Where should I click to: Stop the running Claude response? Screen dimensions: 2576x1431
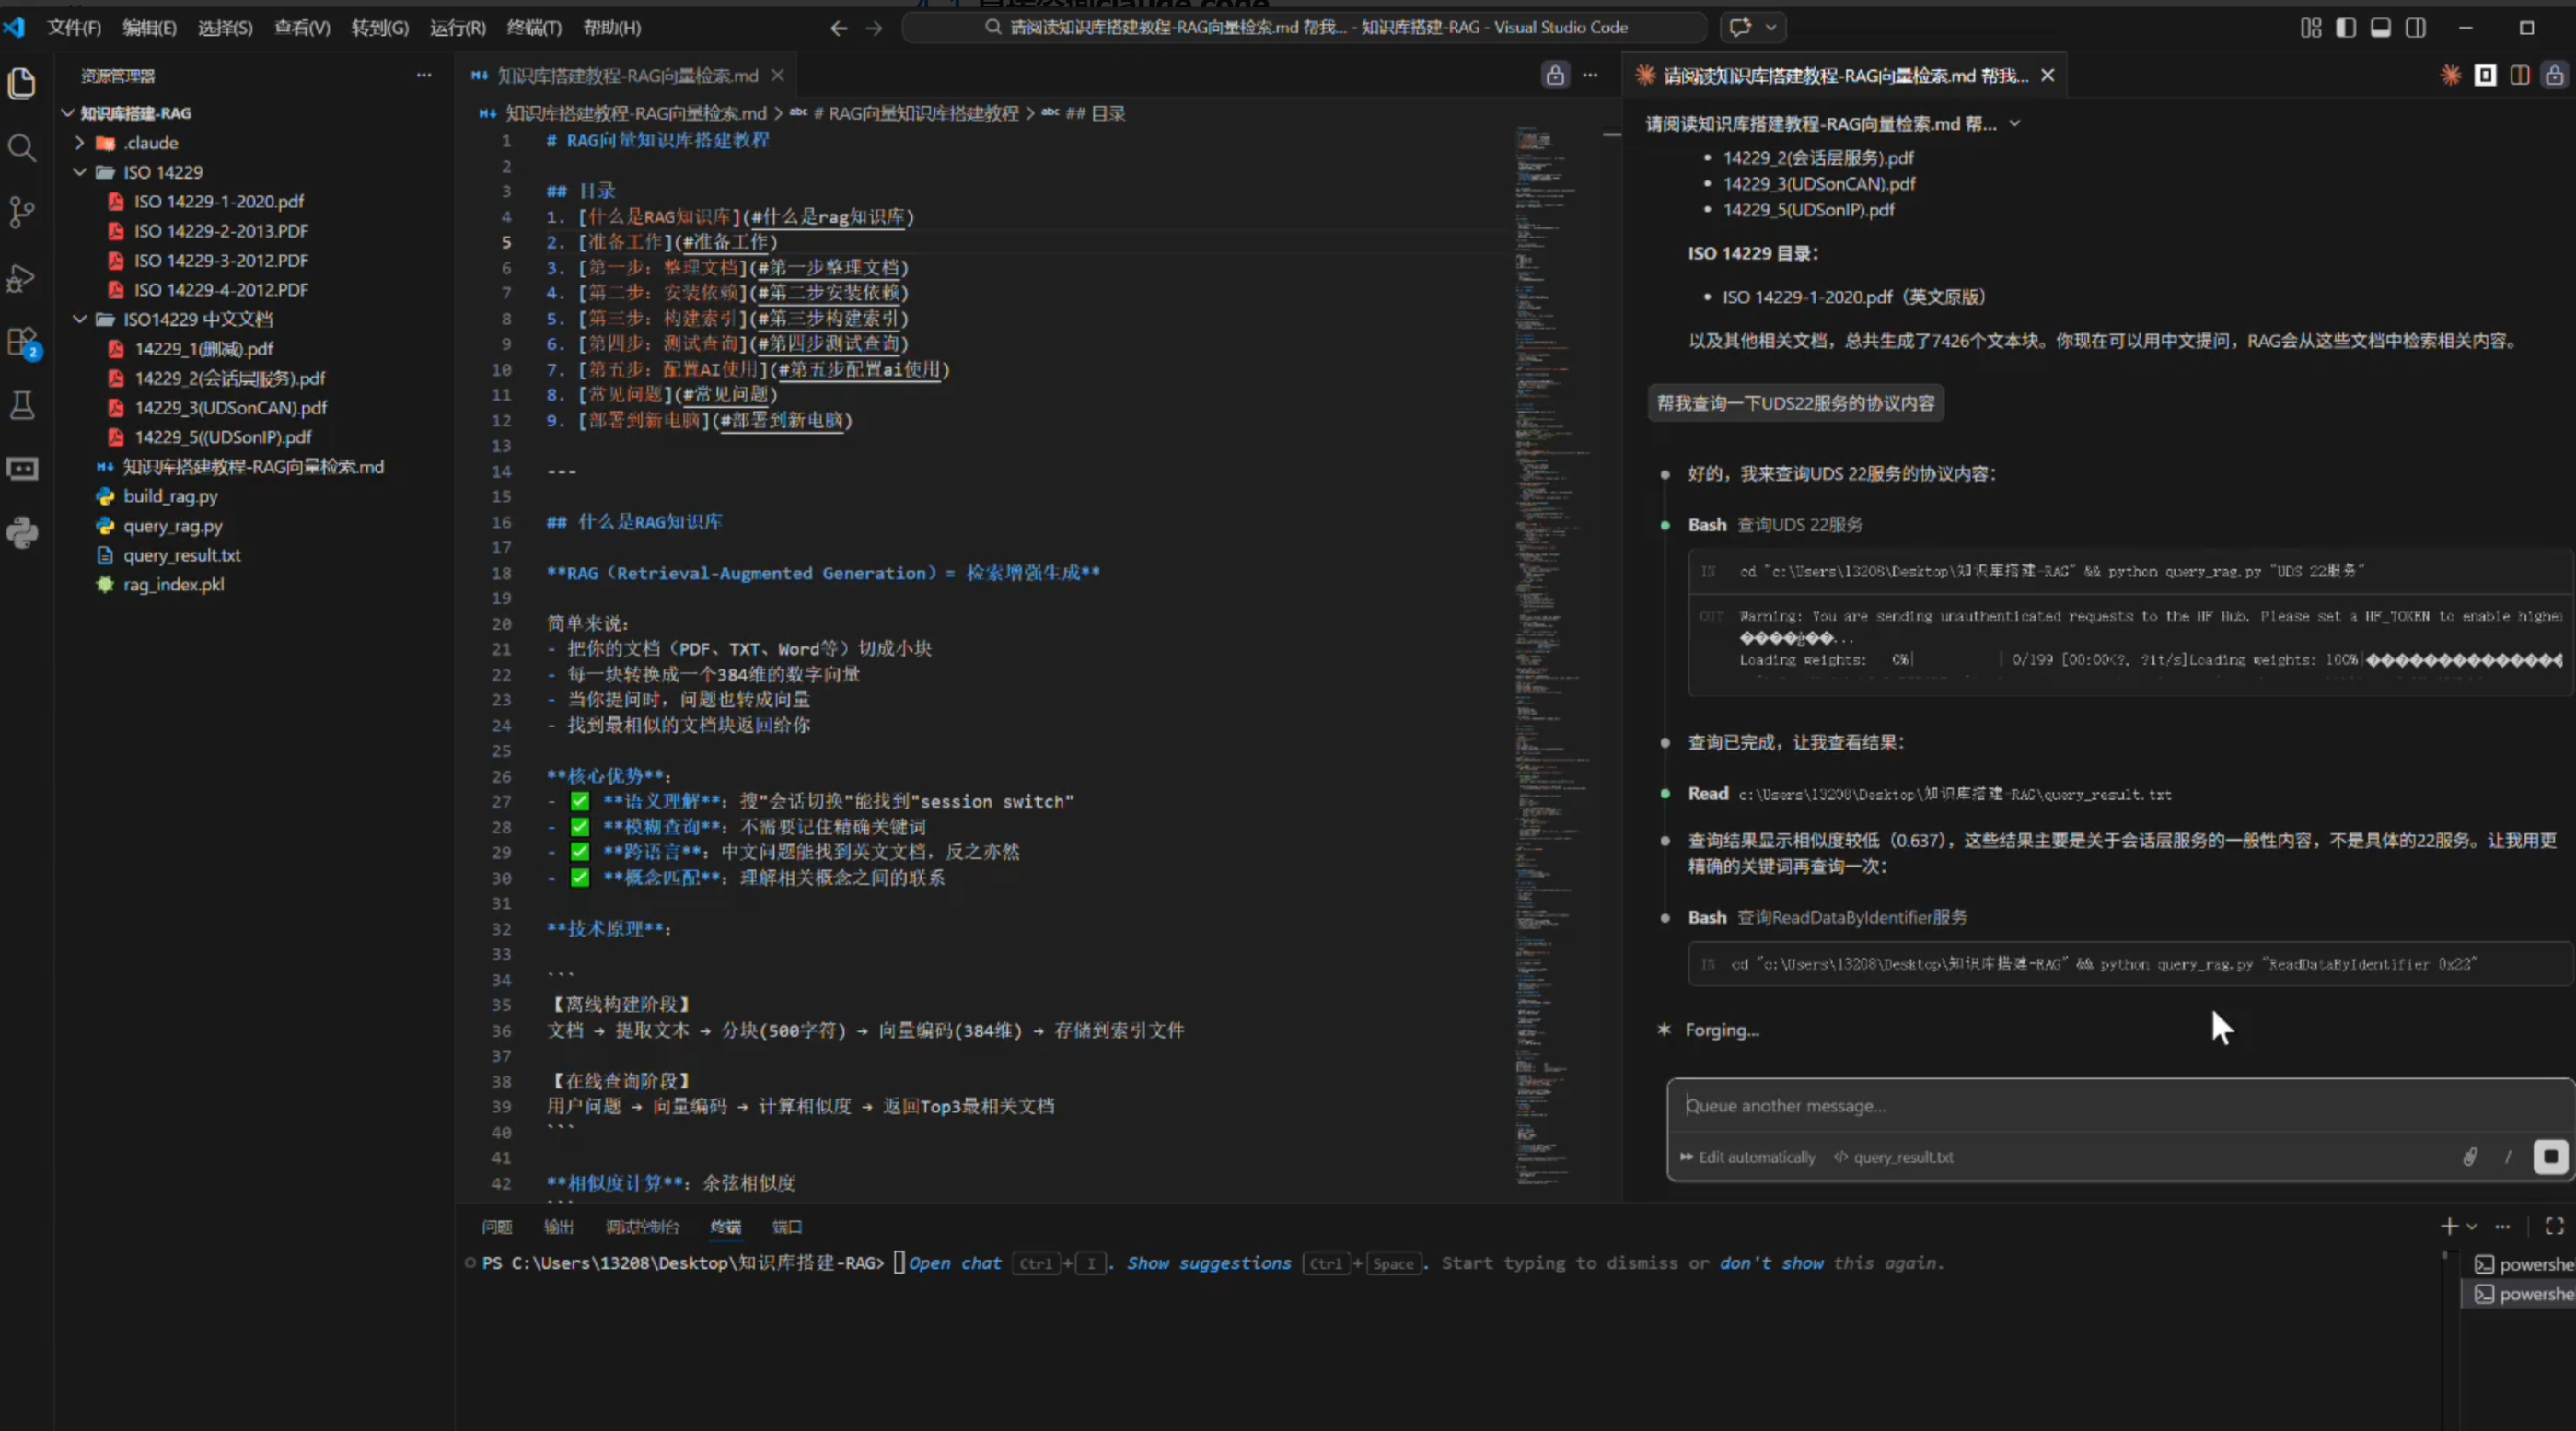pos(2549,1157)
